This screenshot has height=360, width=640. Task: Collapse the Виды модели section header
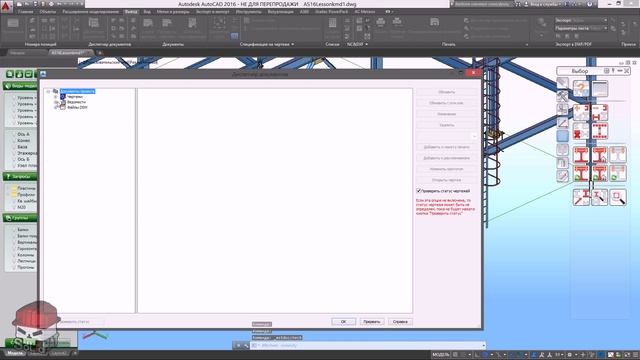(20, 86)
